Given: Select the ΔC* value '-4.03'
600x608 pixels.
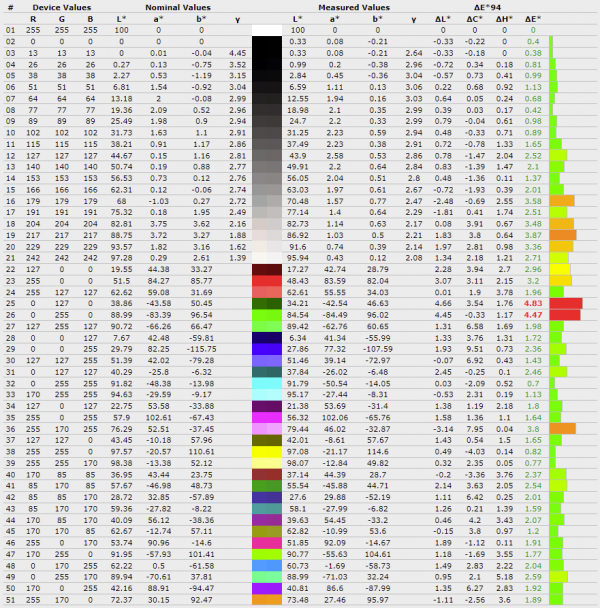Looking at the screenshot, I should coord(474,452).
